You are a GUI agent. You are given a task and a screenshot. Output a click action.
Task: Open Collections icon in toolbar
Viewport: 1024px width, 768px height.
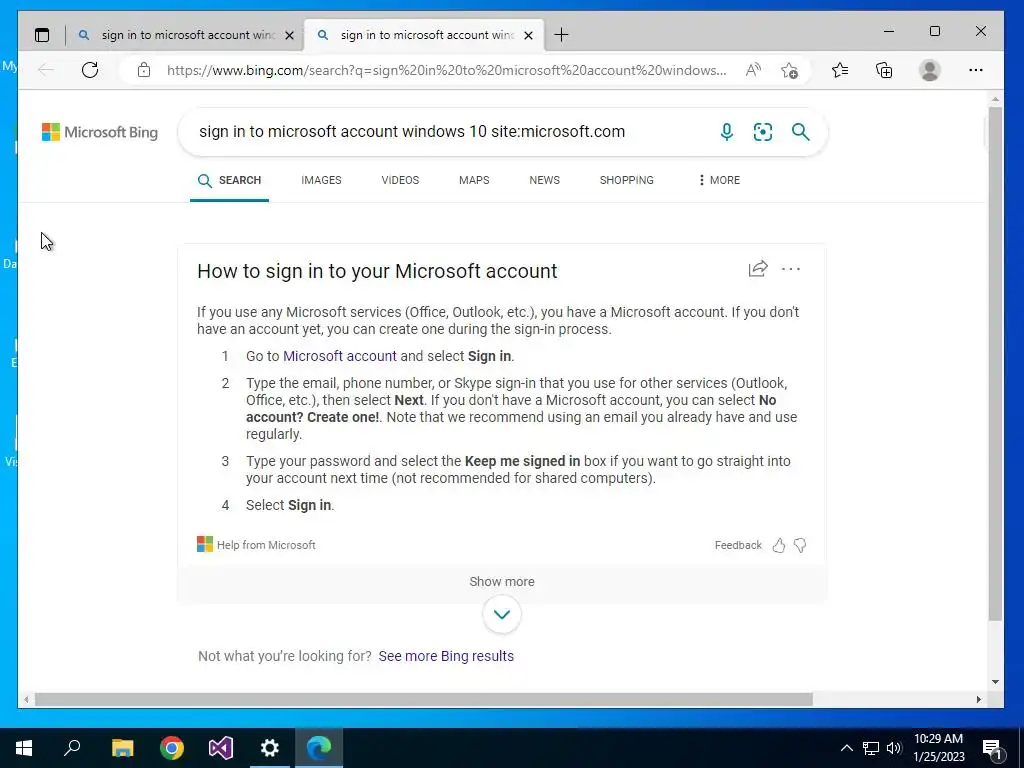[x=884, y=70]
